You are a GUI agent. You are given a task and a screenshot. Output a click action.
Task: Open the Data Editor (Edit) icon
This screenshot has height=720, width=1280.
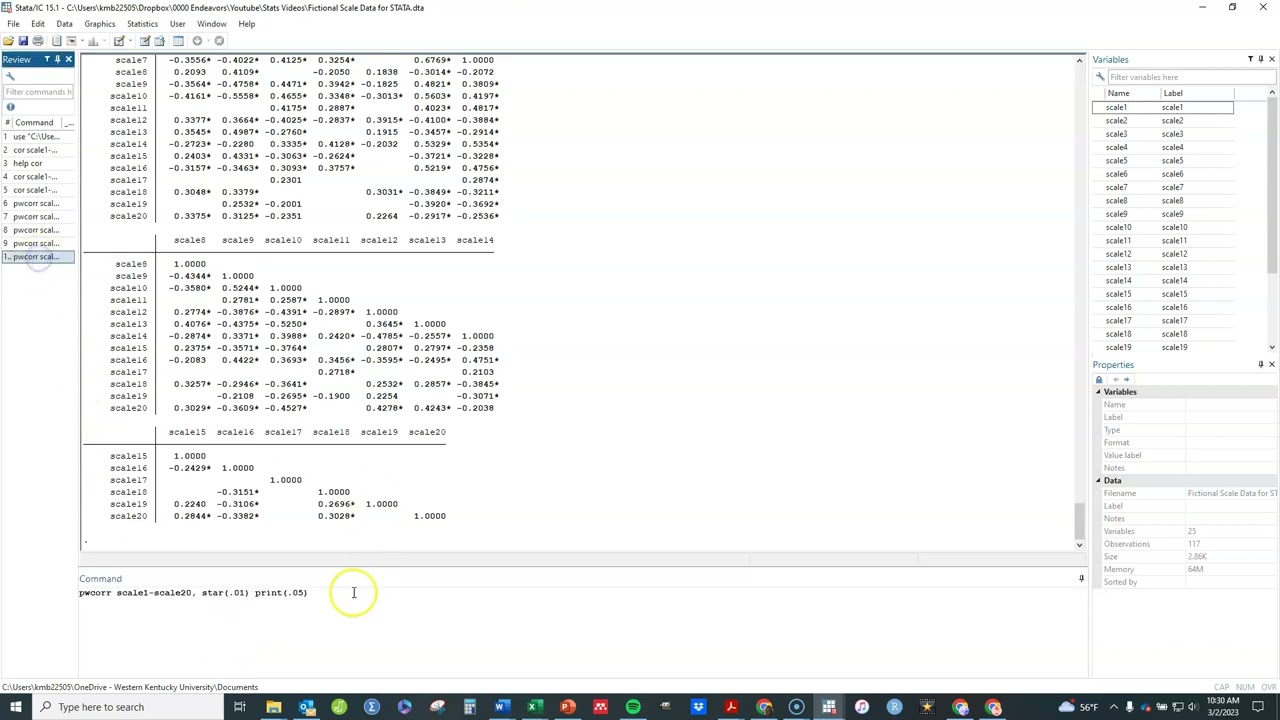[145, 41]
